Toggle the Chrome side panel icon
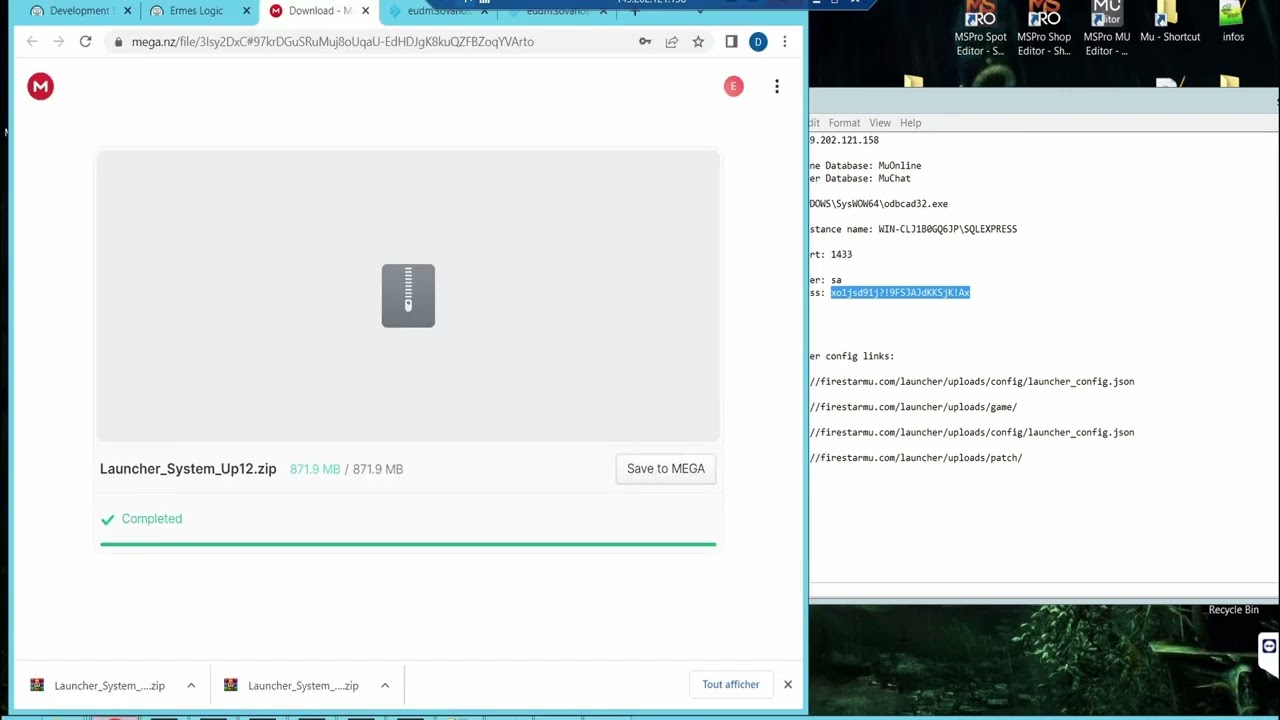Image resolution: width=1280 pixels, height=720 pixels. point(731,42)
